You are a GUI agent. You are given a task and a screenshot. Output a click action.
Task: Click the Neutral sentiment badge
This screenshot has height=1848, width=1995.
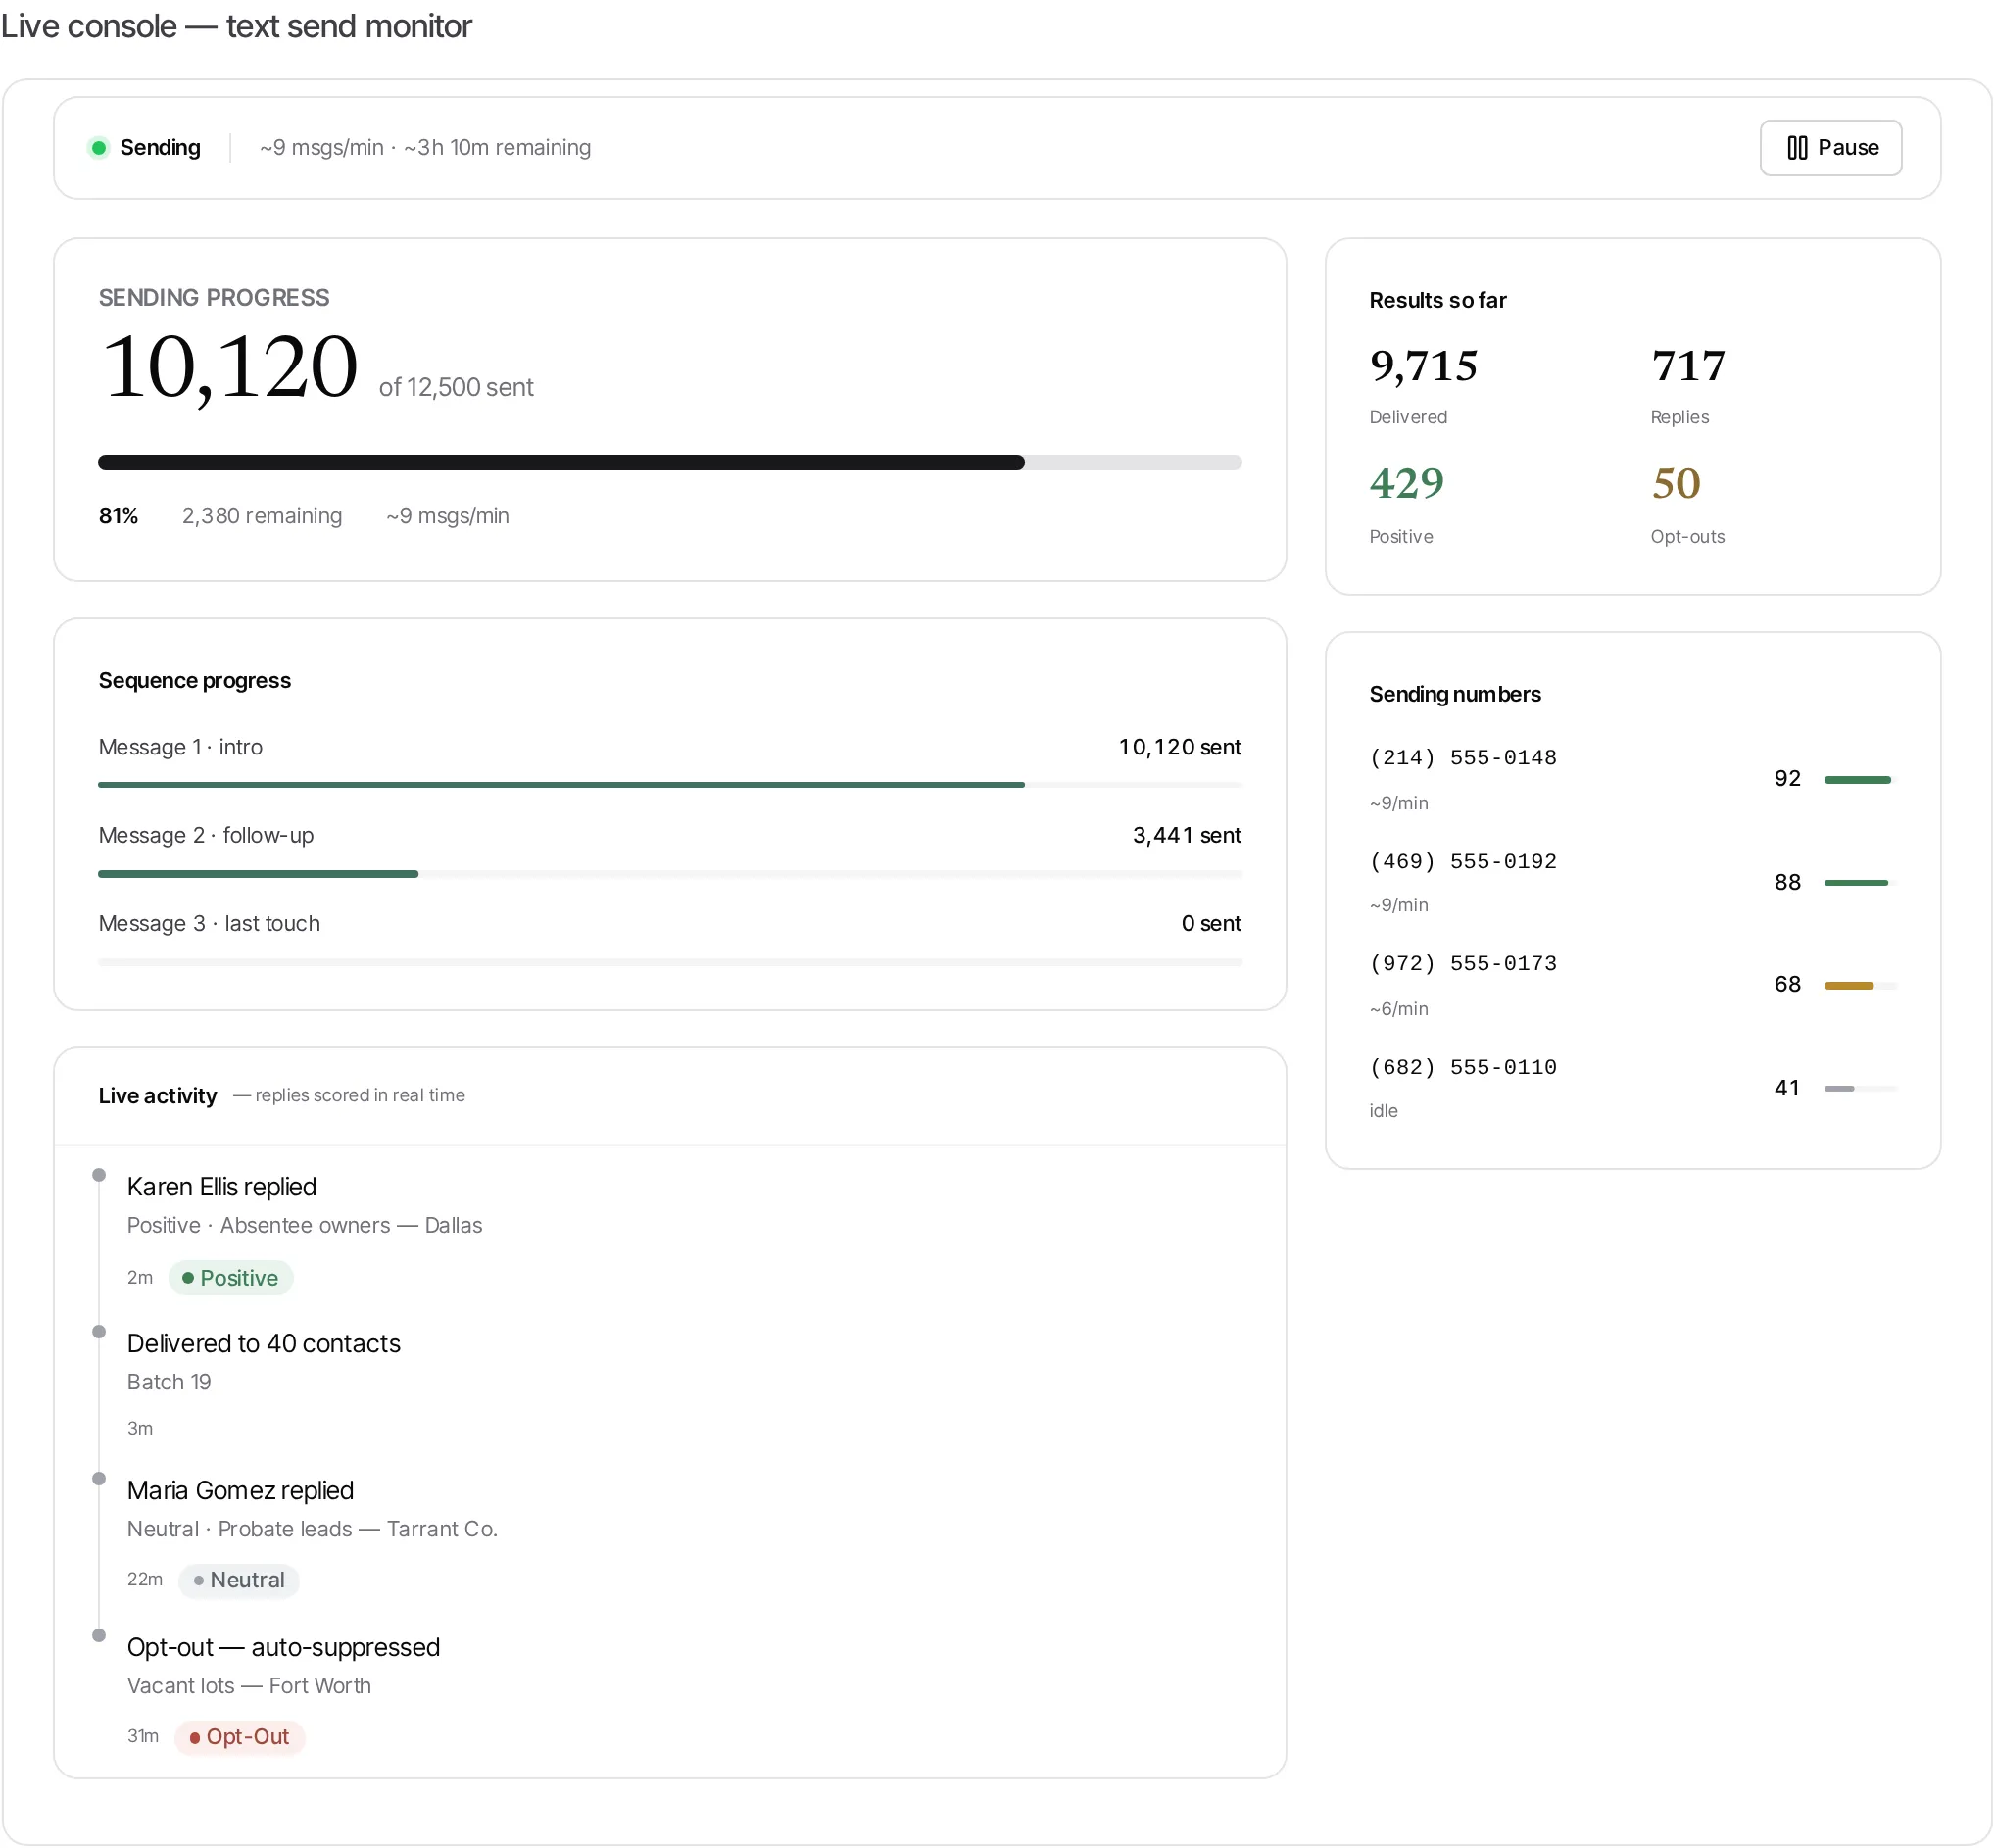pyautogui.click(x=239, y=1581)
